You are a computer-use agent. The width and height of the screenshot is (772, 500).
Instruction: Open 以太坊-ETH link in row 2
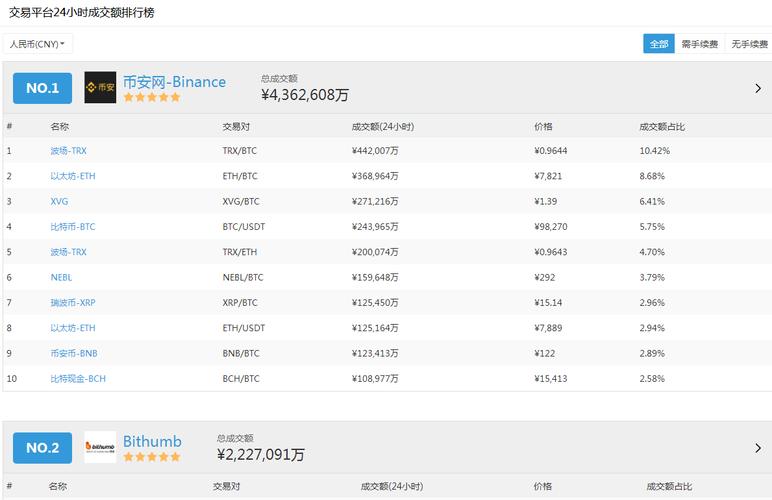click(x=72, y=176)
